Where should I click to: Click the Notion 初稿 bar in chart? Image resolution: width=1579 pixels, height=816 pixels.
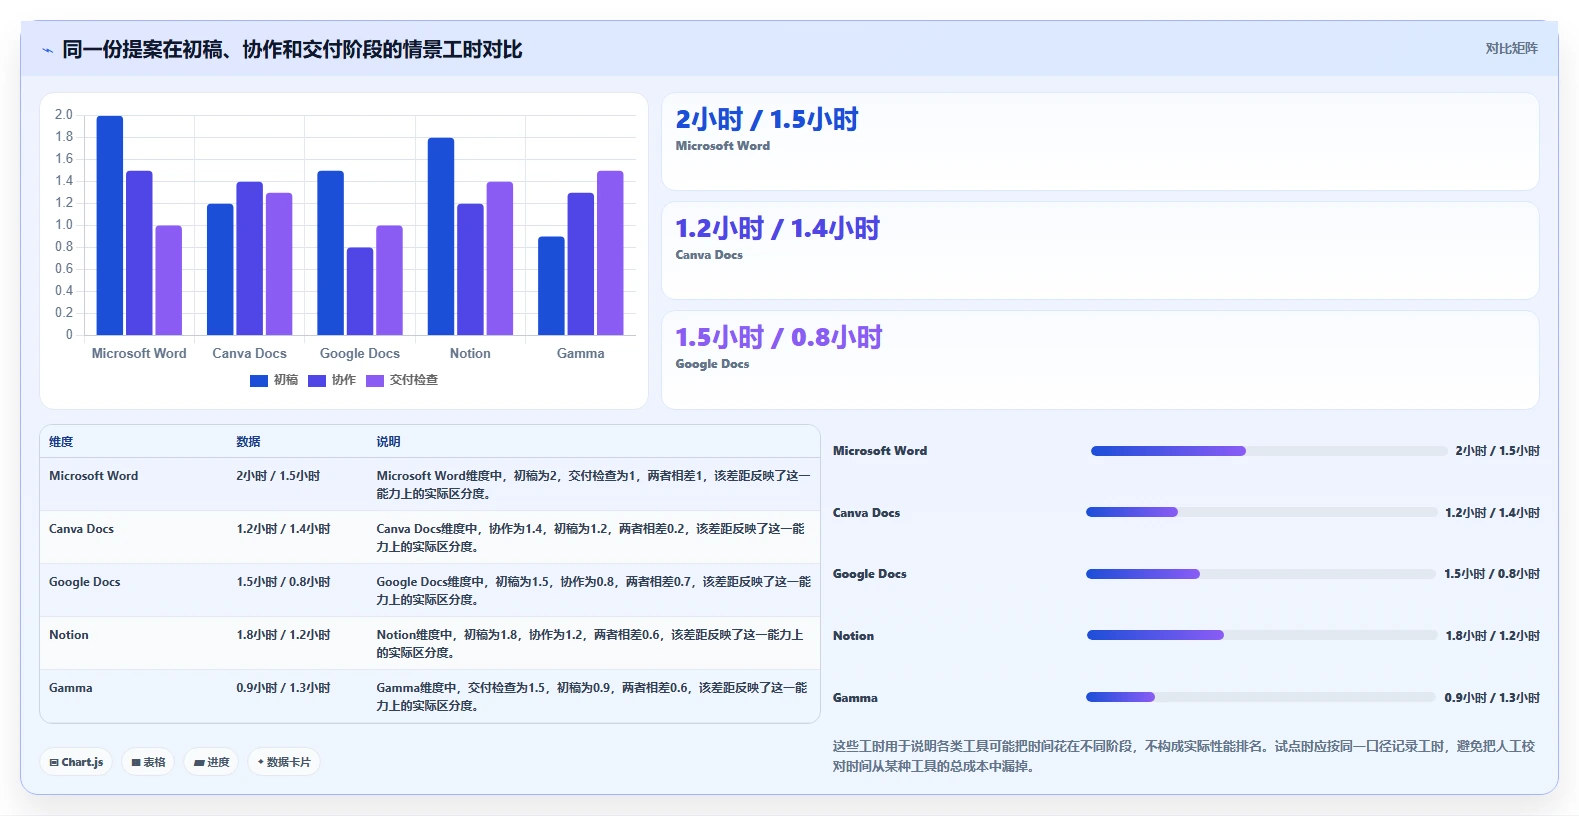pyautogui.click(x=441, y=236)
